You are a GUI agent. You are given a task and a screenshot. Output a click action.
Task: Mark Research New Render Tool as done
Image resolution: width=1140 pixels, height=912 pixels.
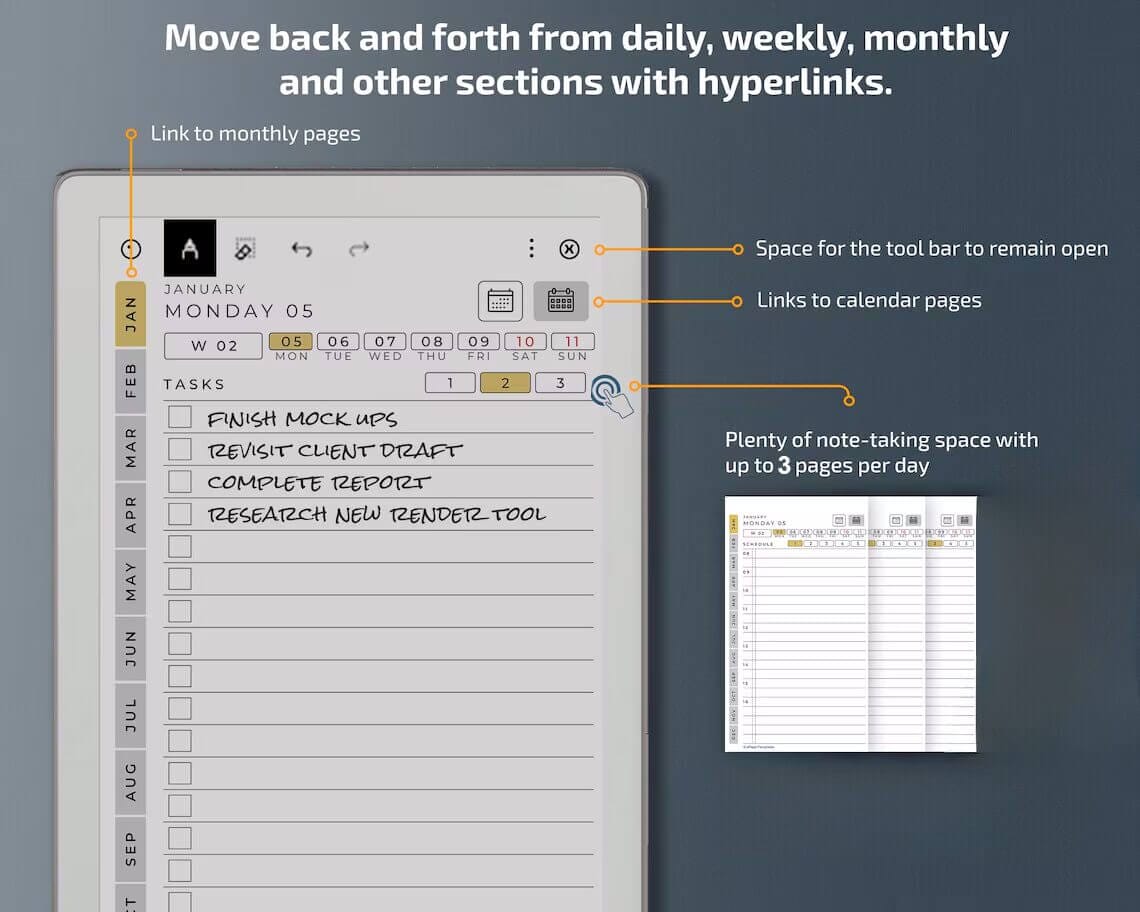180,514
